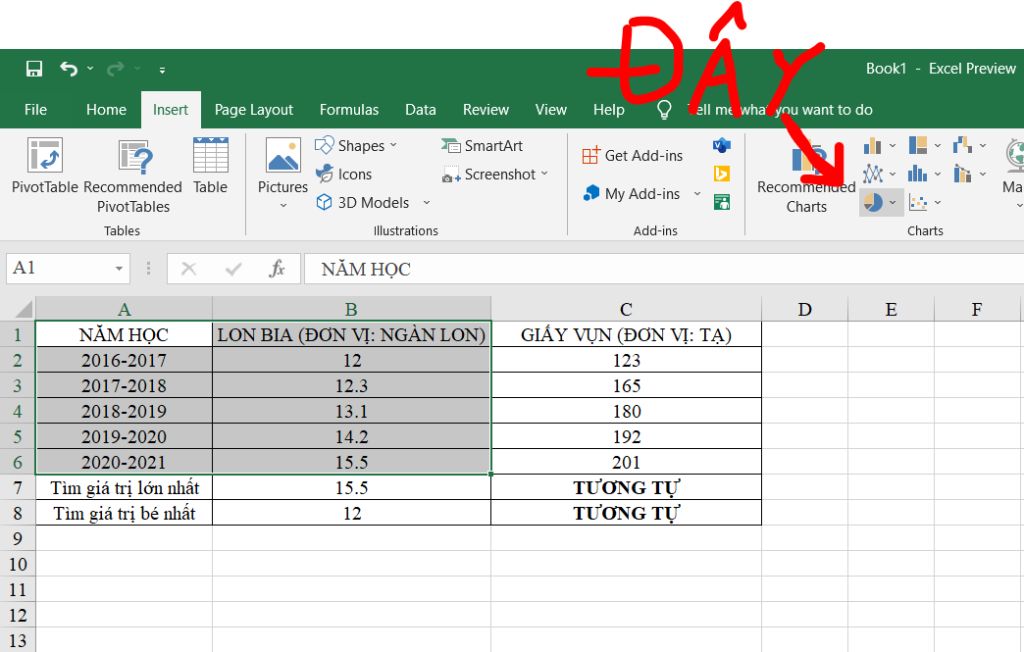
Task: Select row 9 header
Action: pyautogui.click(x=18, y=538)
